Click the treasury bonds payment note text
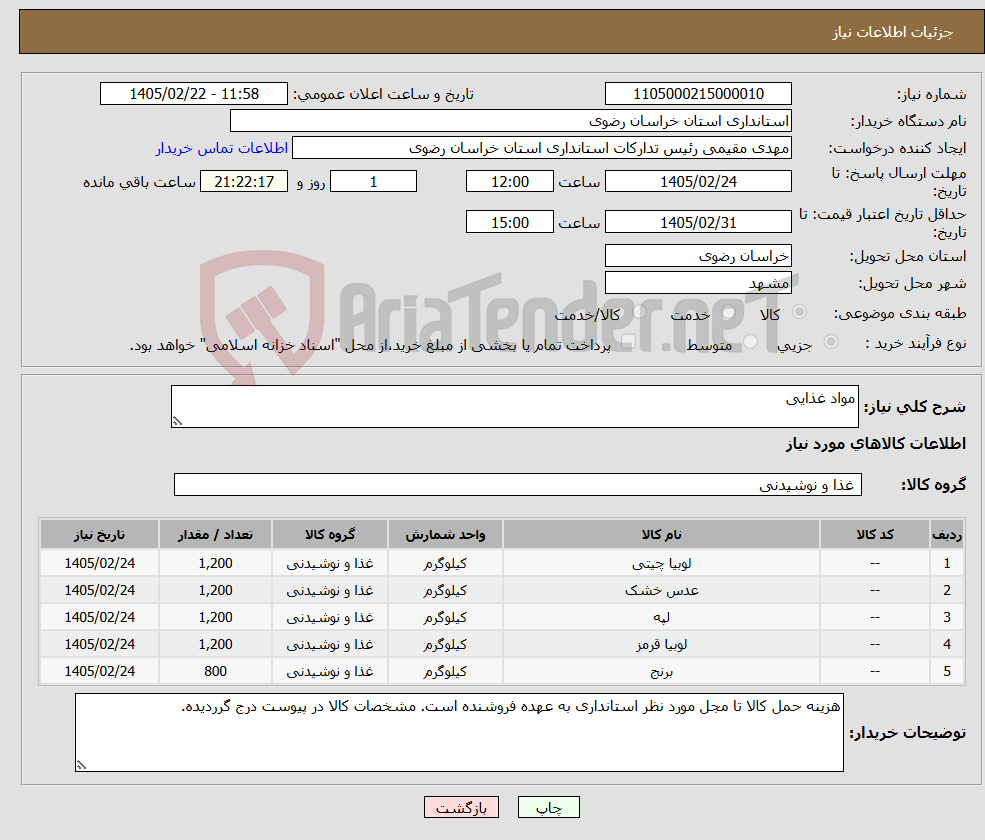Viewport: 985px width, 840px height. point(370,346)
